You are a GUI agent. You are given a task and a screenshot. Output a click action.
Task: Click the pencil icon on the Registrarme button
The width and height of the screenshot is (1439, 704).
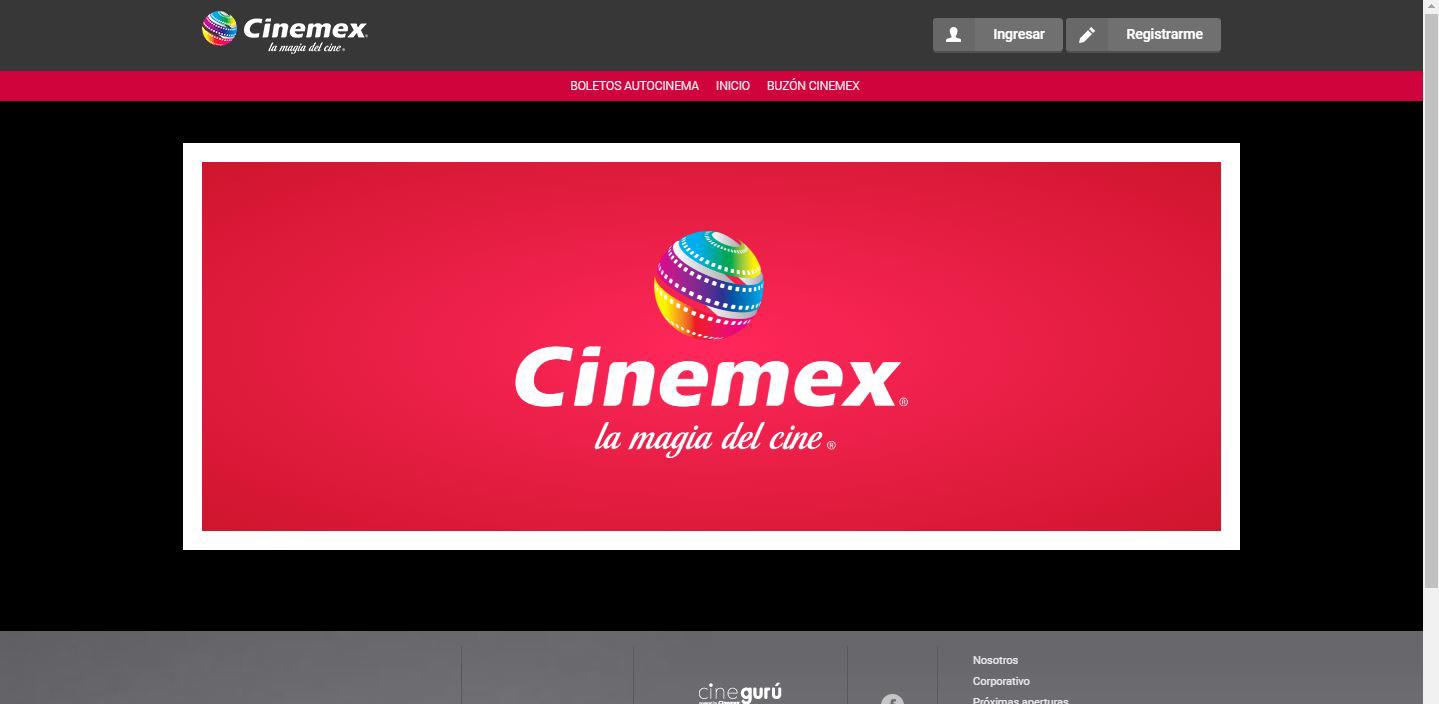click(x=1087, y=33)
